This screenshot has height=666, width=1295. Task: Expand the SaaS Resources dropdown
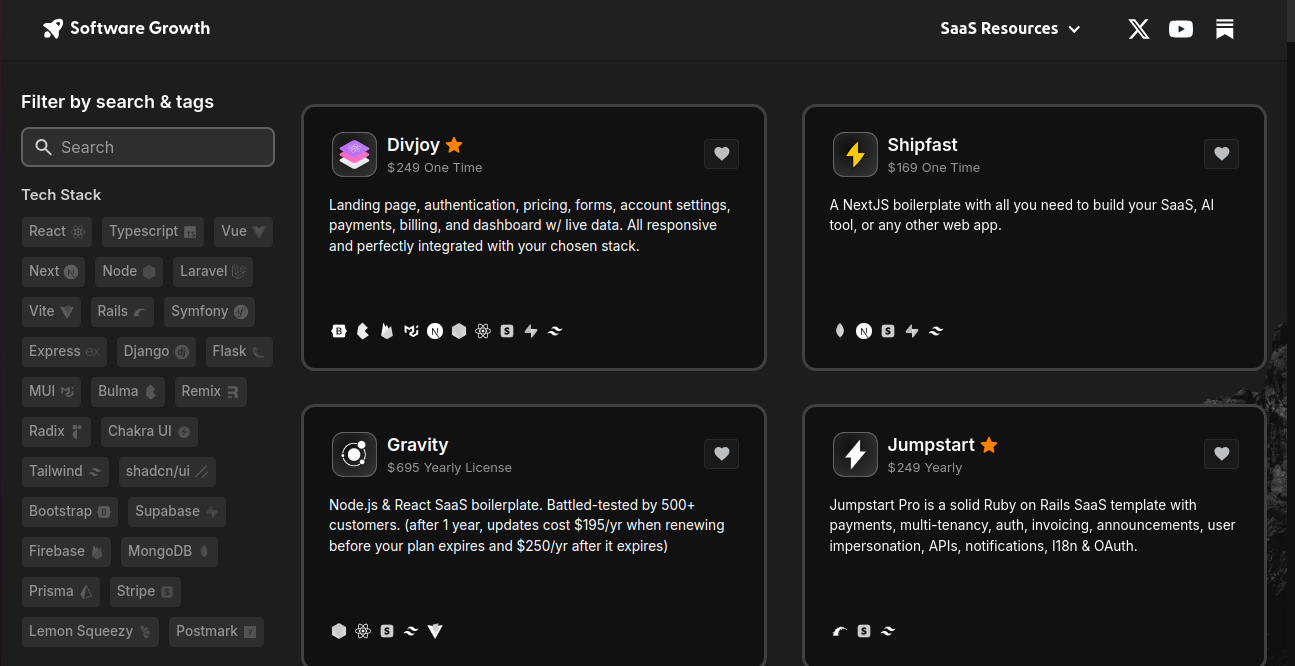pos(1010,29)
